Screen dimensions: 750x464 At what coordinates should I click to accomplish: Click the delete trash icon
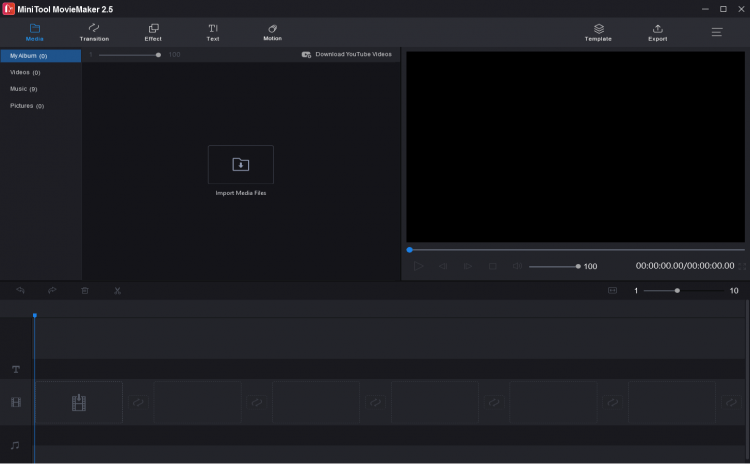click(x=85, y=291)
